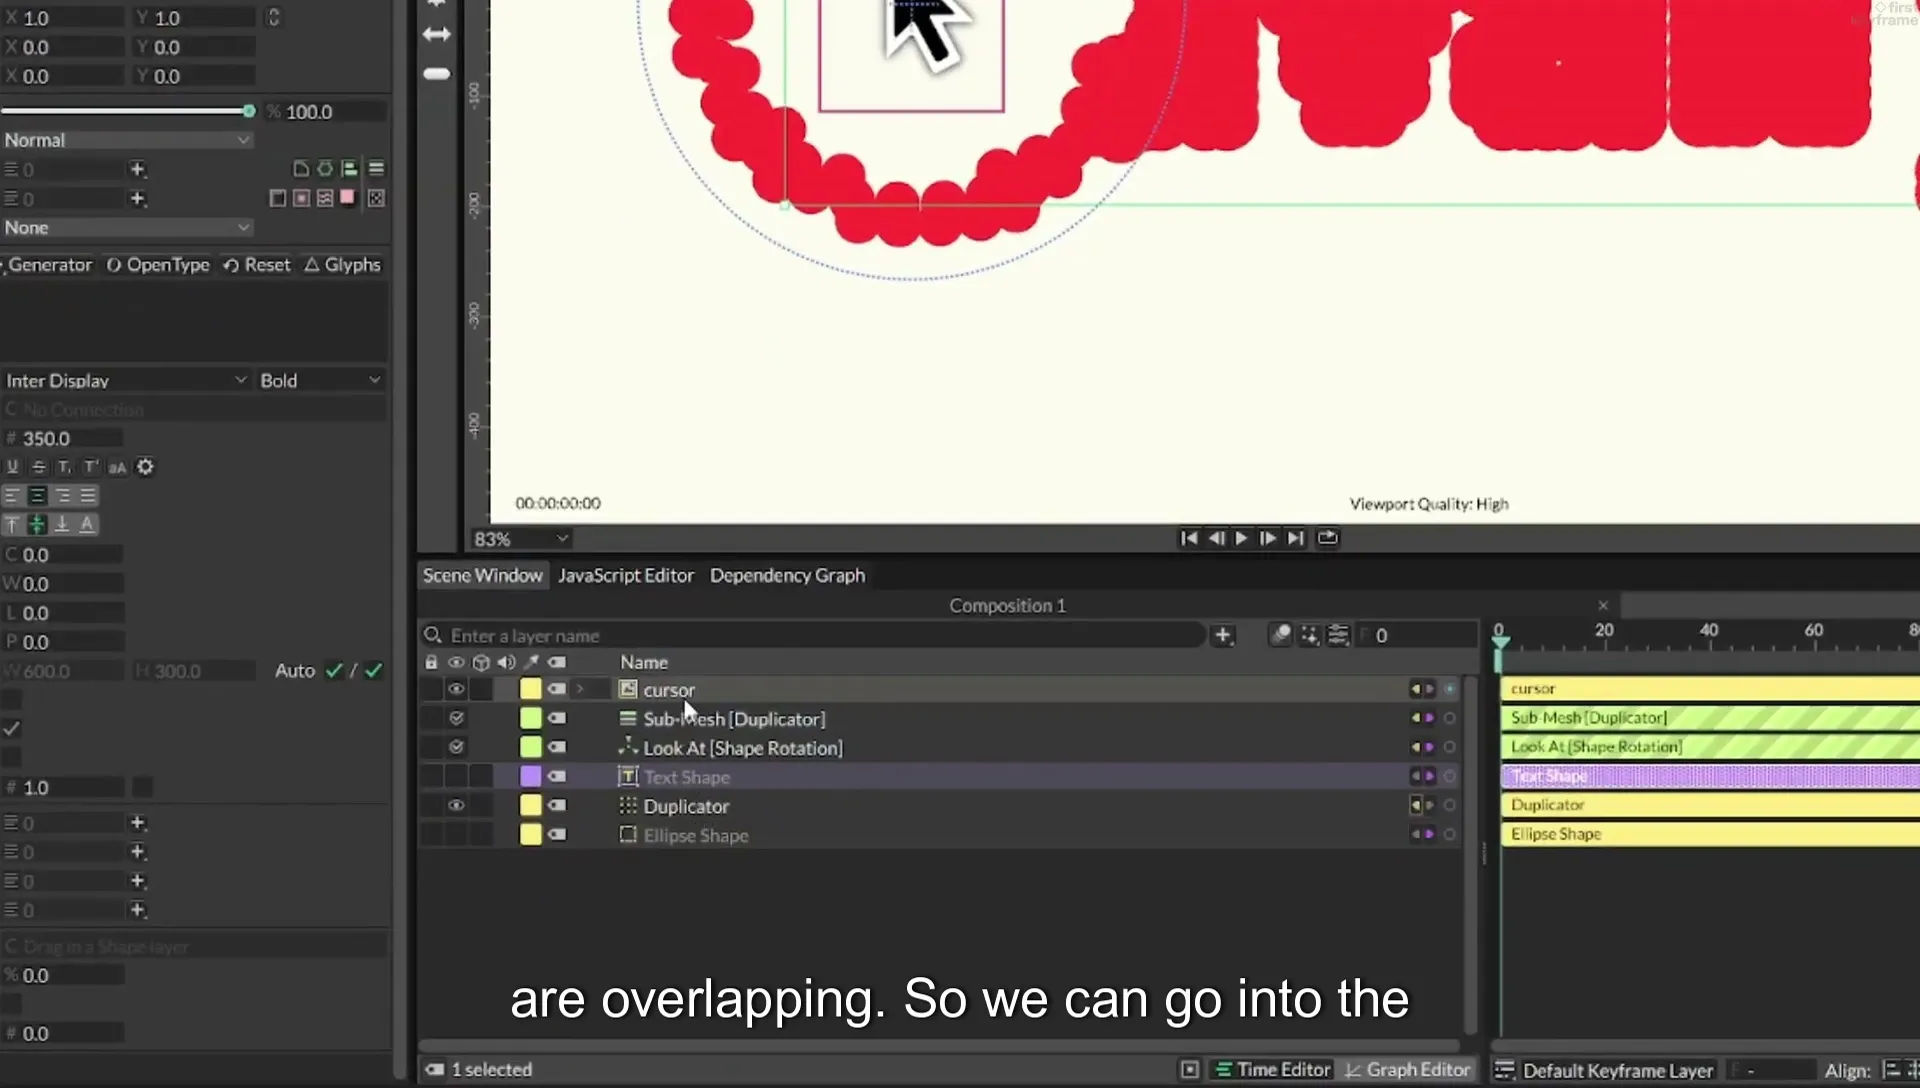
Task: Set horizontal alignment to center
Action: [x=37, y=496]
